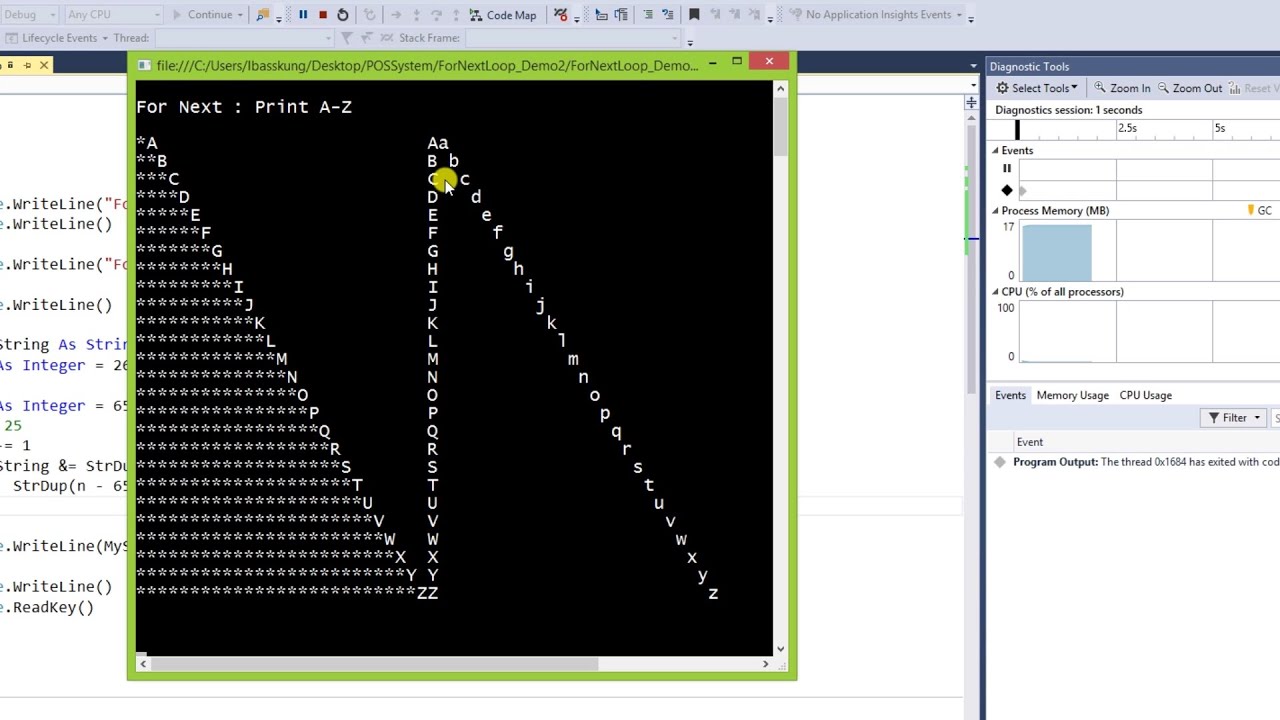Open the Debug configuration dropdown
Screen dimensions: 1280x720
tap(30, 15)
